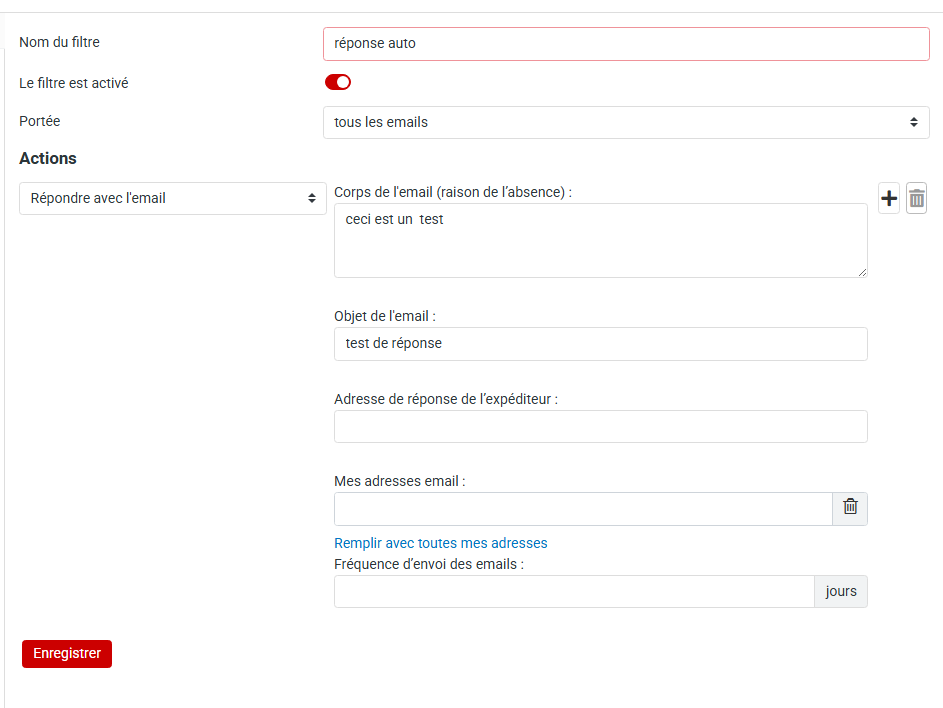Click the 'Portée' label text
Image resolution: width=943 pixels, height=708 pixels.
pyautogui.click(x=40, y=121)
